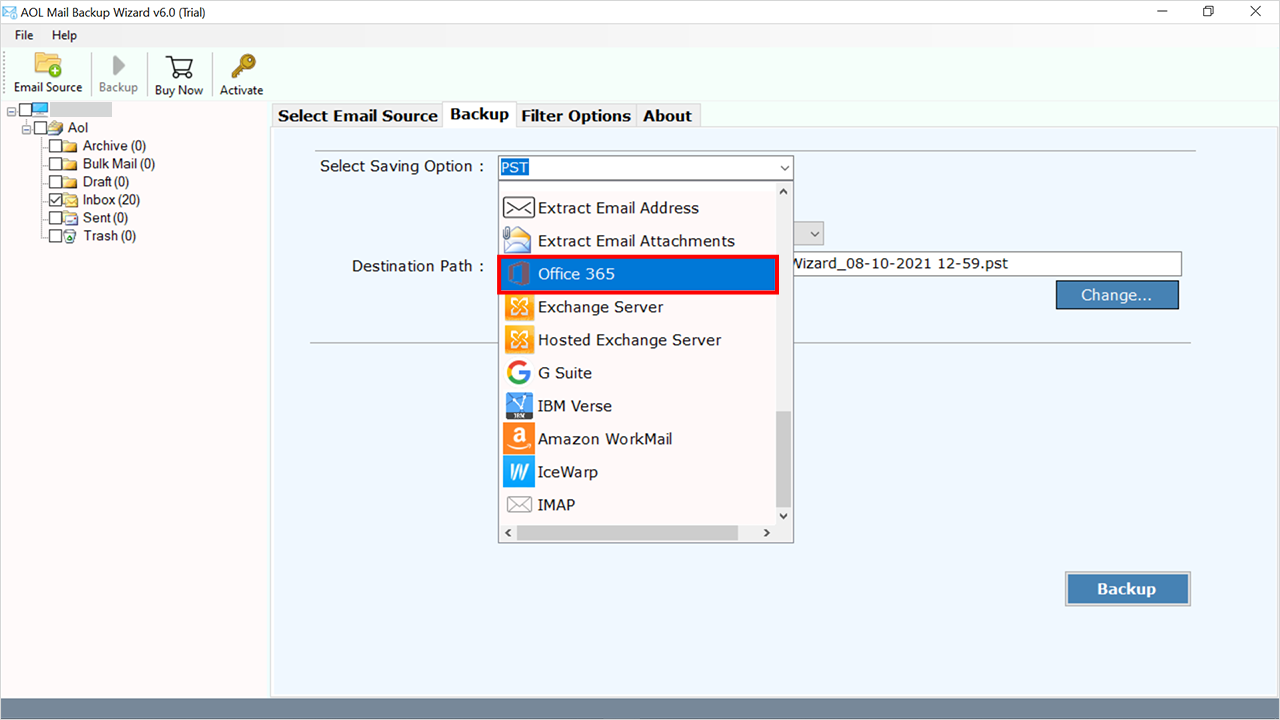Click the Aol tree label
The image size is (1280, 720).
point(78,128)
